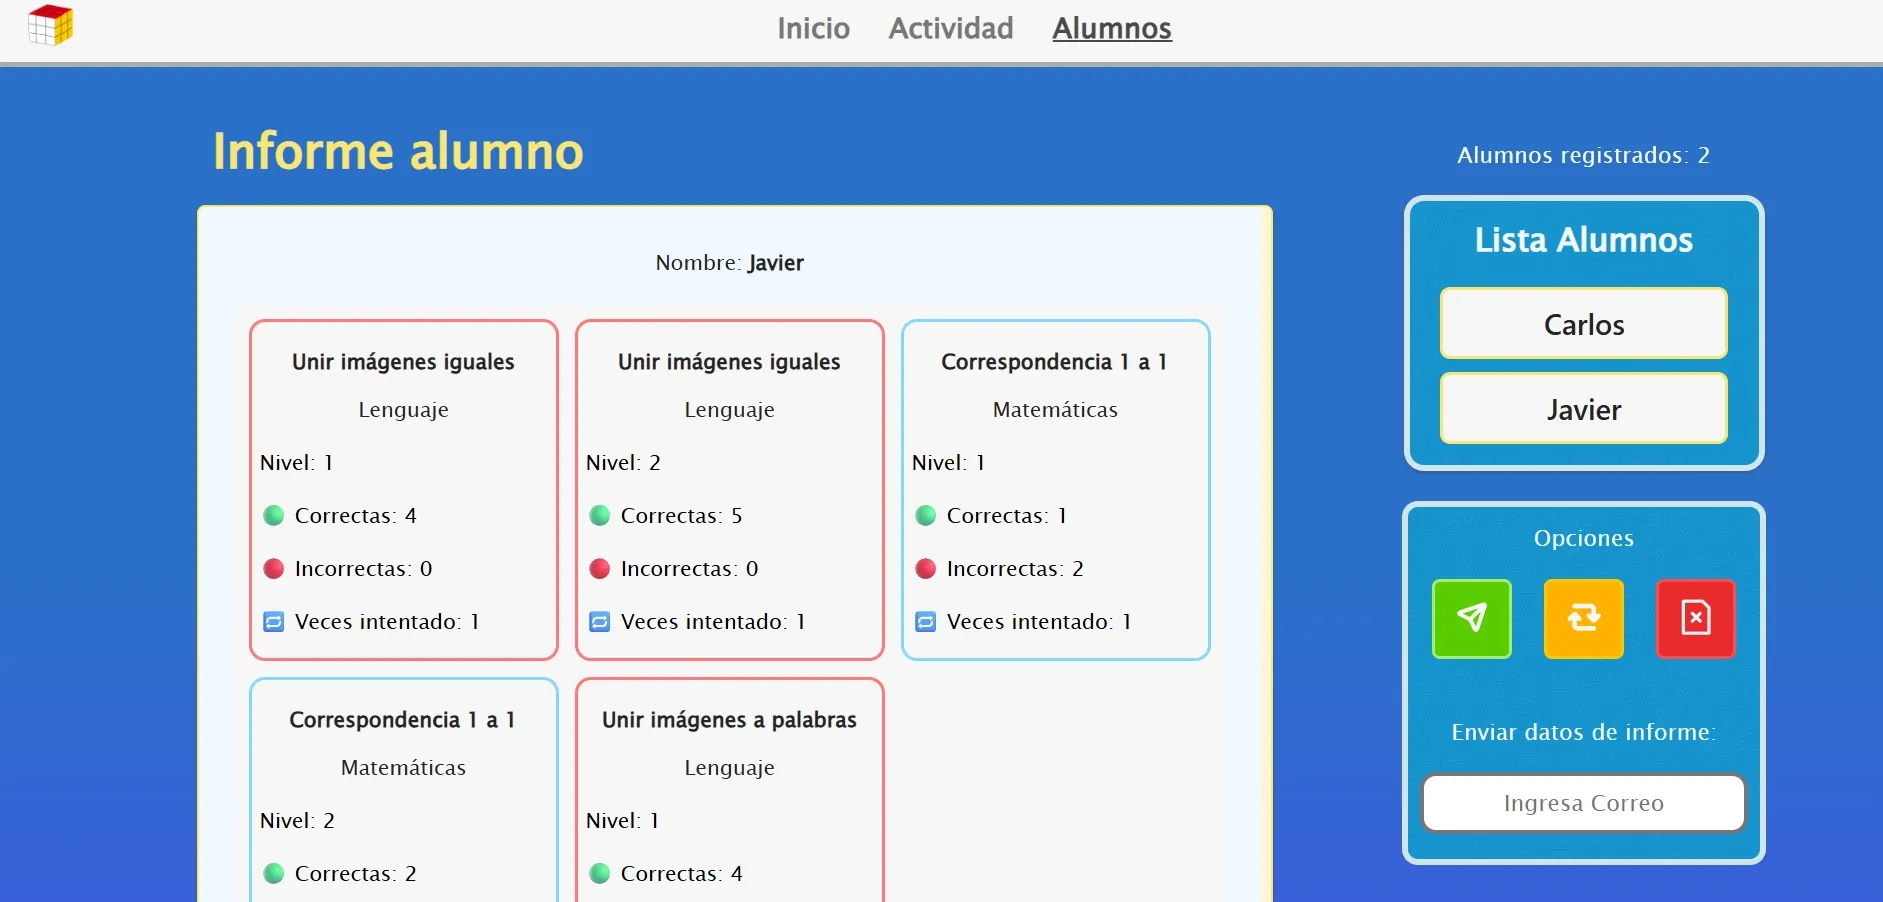Click retry icon in Correspondencia Nivel 1 card
This screenshot has height=902, width=1883.
point(925,622)
